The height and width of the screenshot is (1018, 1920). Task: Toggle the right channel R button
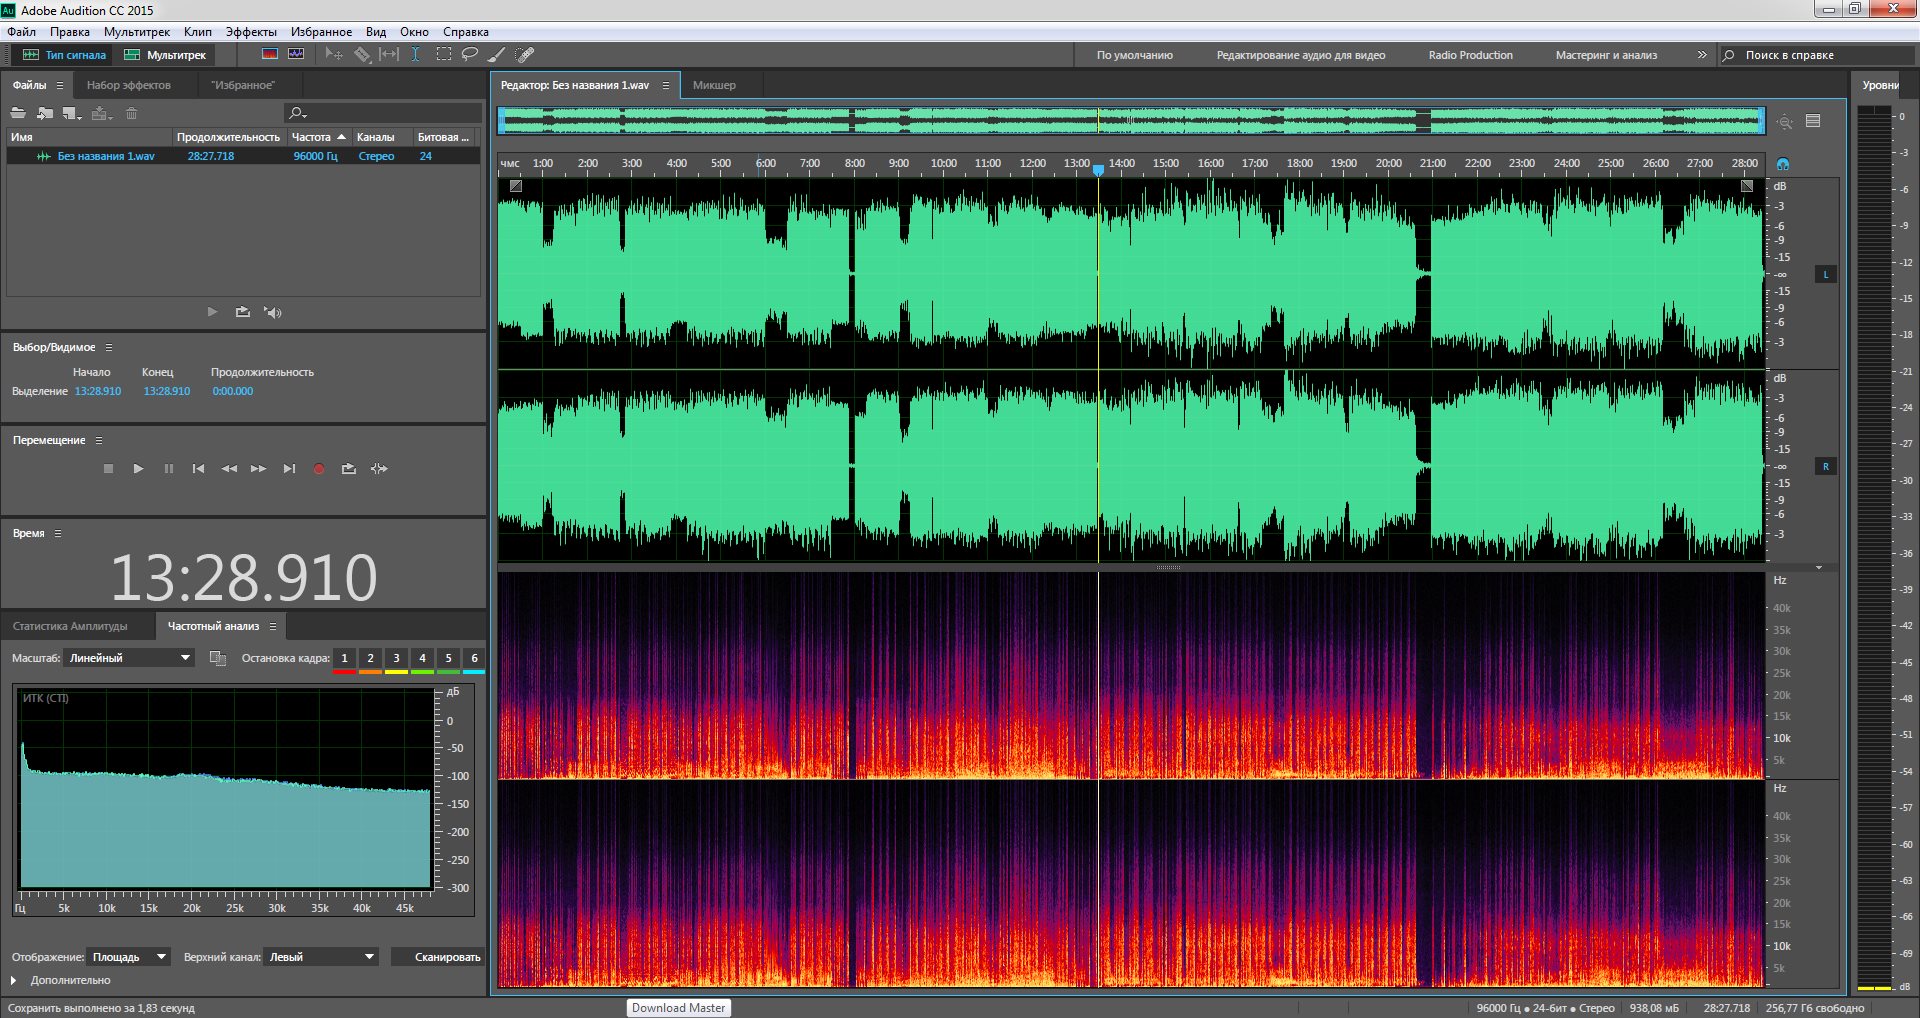tap(1825, 467)
